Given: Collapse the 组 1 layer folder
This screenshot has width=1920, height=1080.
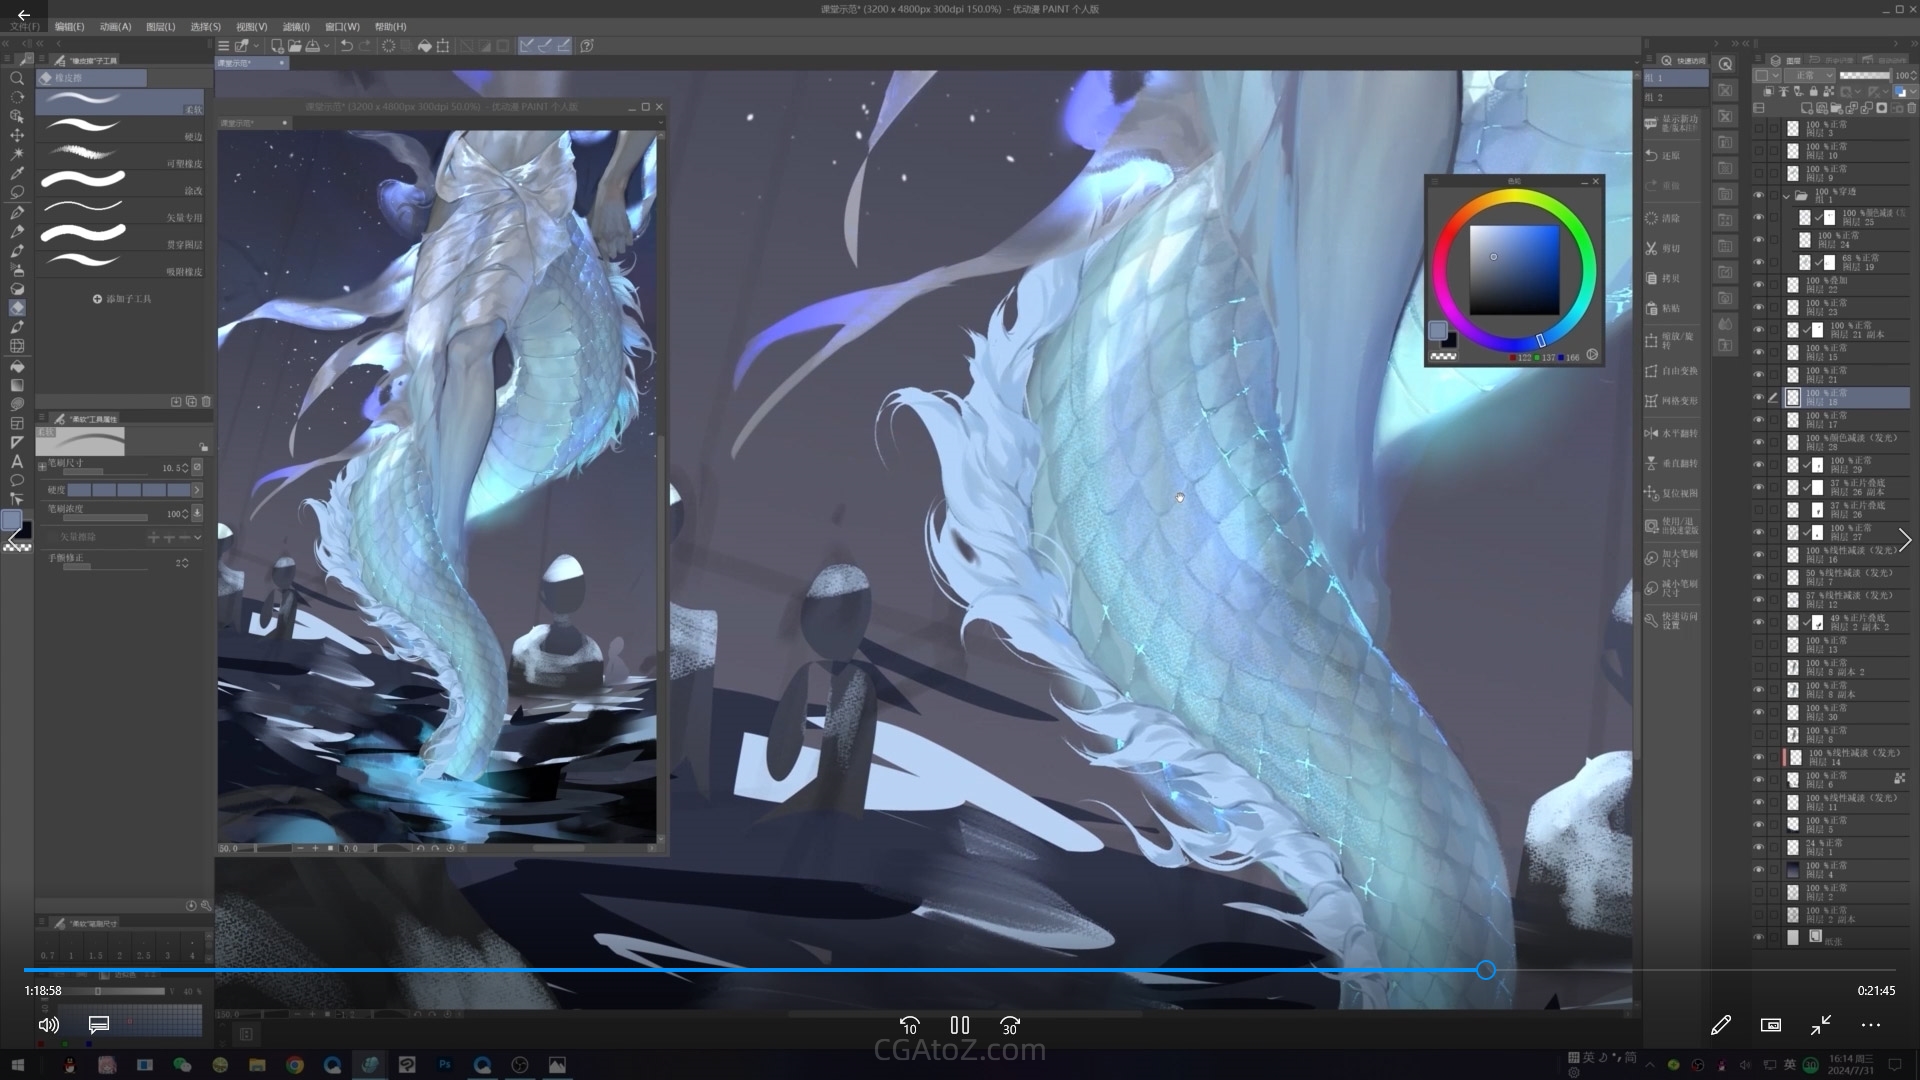Looking at the screenshot, I should coord(1786,195).
